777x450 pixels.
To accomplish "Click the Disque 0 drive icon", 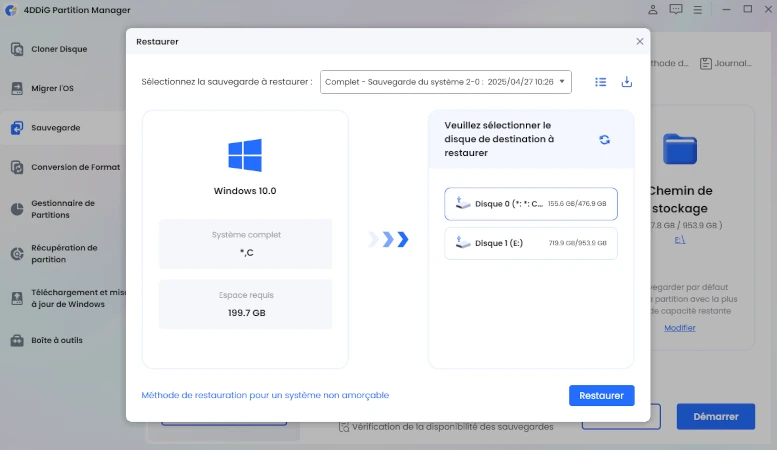I will coord(462,203).
